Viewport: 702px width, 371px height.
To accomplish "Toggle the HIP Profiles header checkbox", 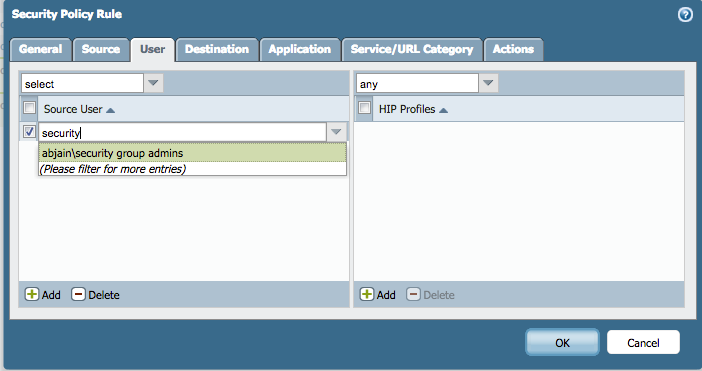I will click(x=364, y=108).
